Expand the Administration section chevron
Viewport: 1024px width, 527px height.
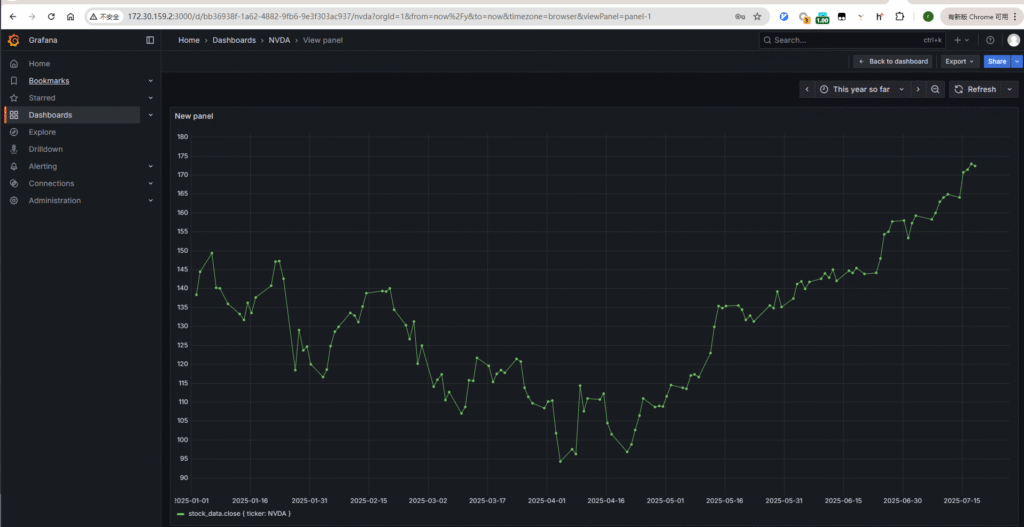point(150,200)
